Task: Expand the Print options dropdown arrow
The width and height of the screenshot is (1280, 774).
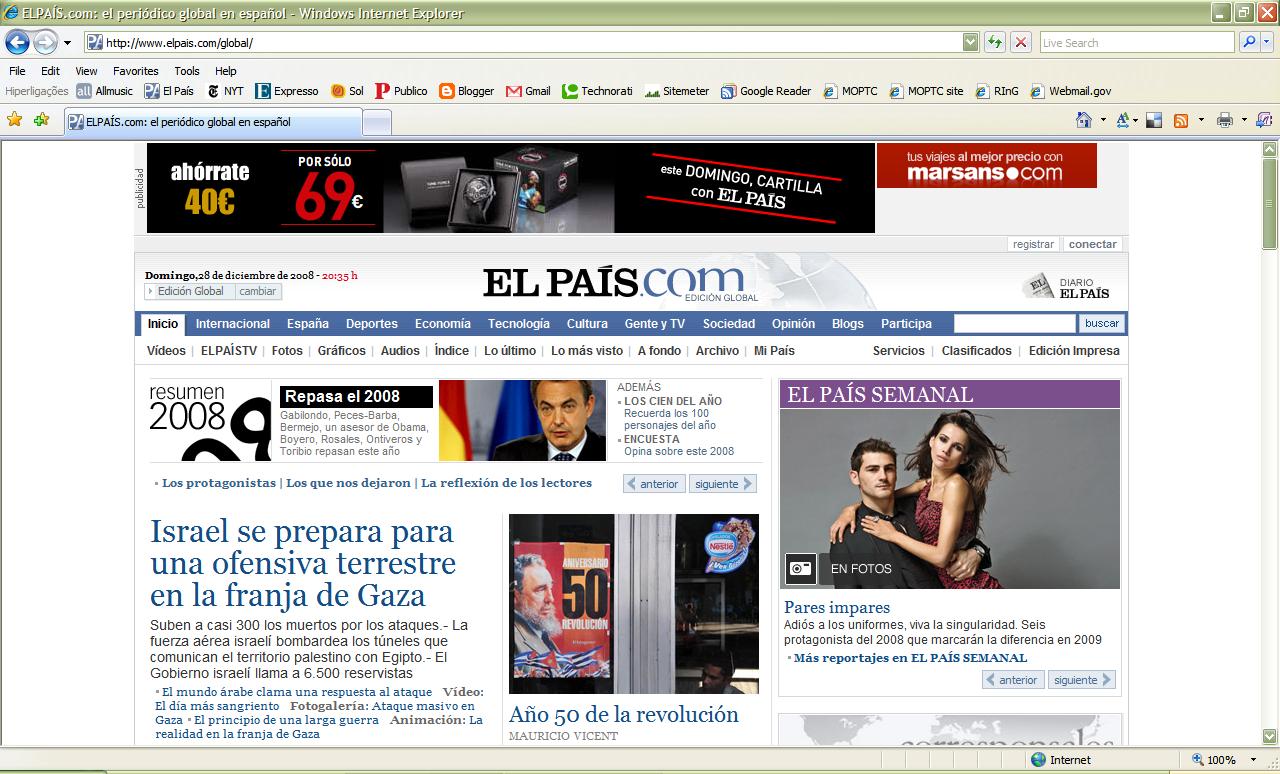Action: coord(1244,120)
